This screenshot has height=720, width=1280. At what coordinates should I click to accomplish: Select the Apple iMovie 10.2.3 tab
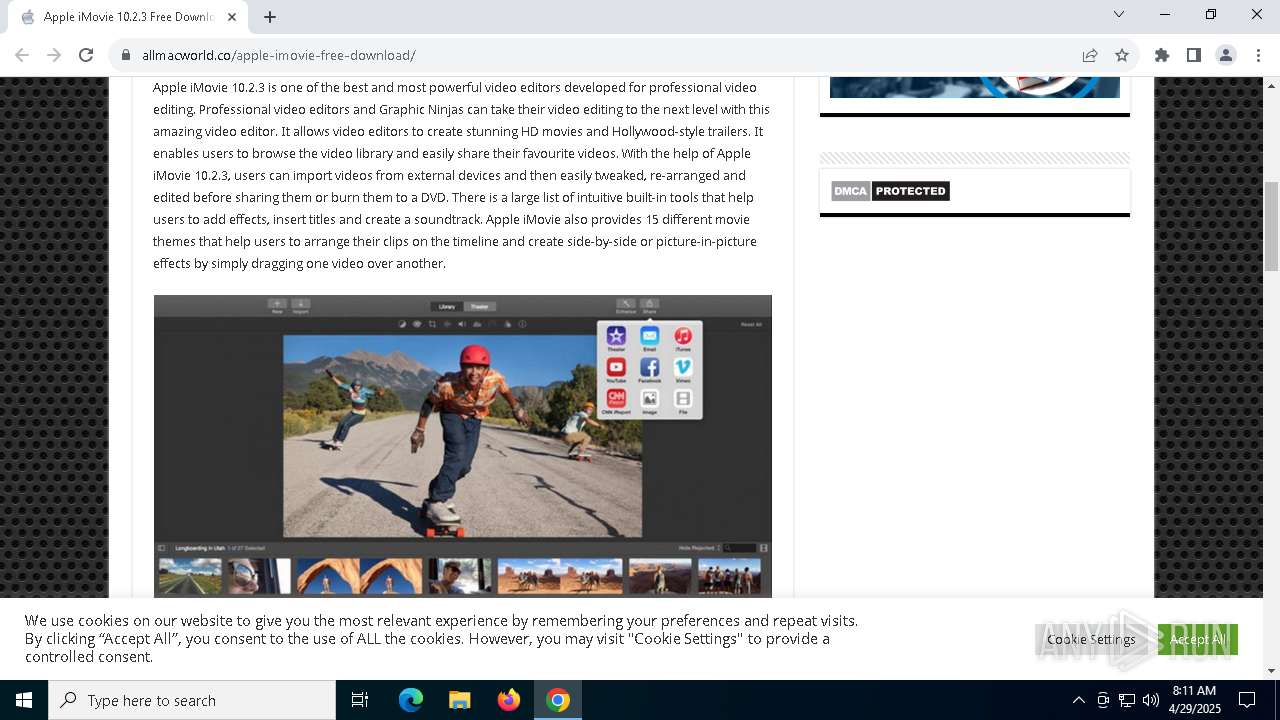coord(127,17)
